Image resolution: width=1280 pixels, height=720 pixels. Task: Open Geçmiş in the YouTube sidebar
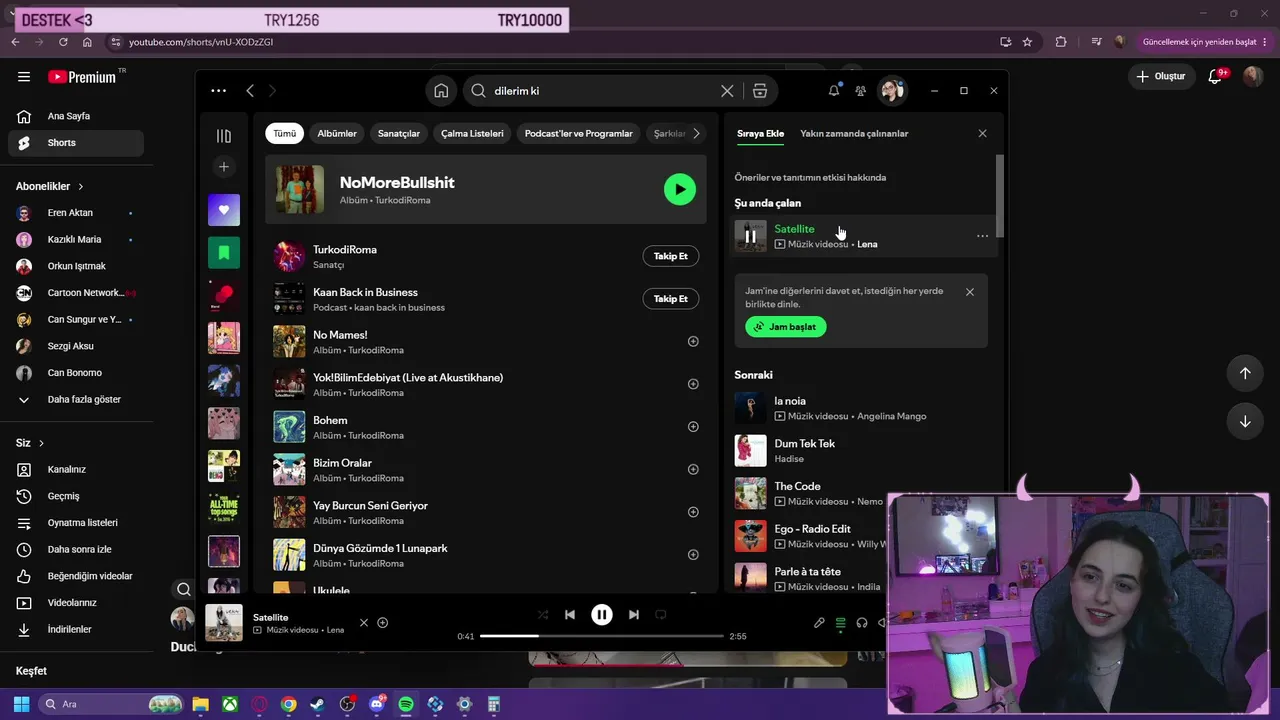pos(76,496)
